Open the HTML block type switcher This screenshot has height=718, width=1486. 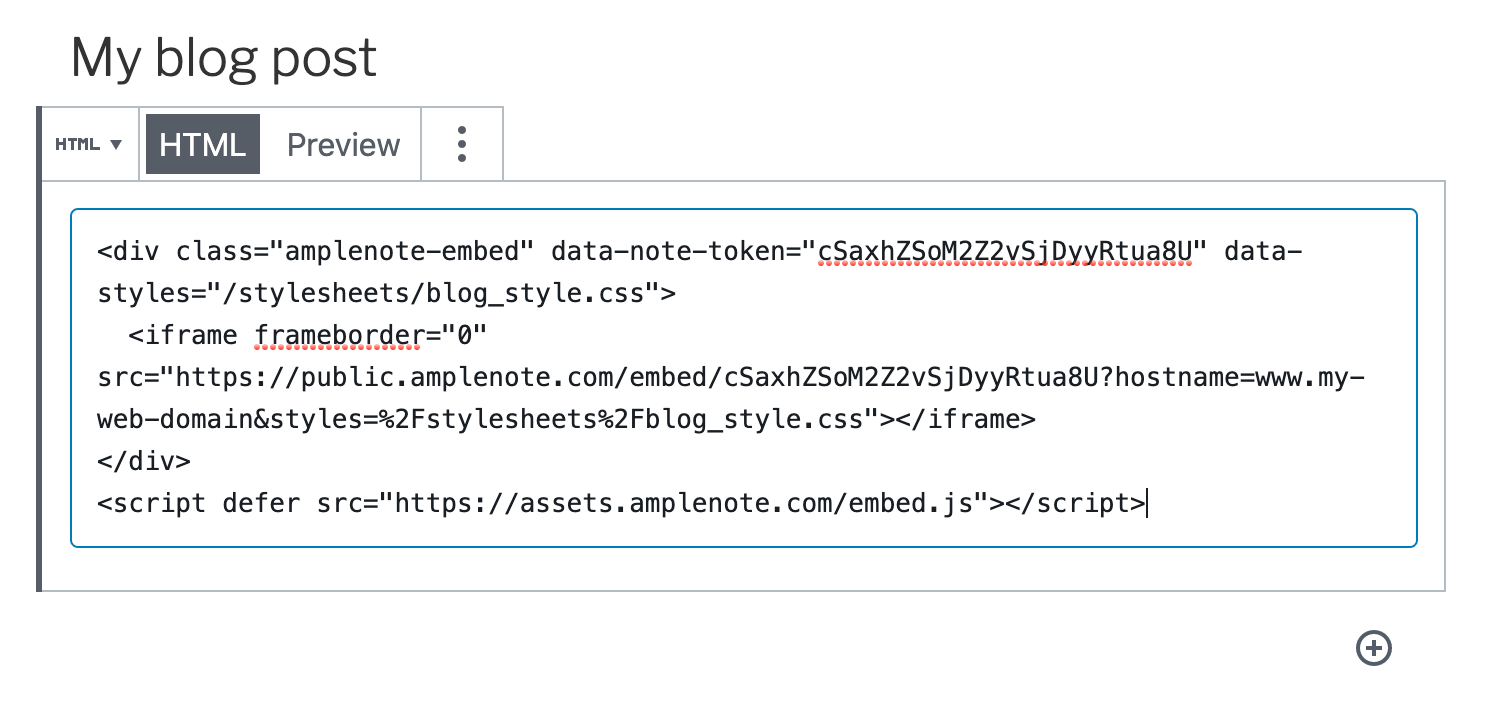[89, 144]
